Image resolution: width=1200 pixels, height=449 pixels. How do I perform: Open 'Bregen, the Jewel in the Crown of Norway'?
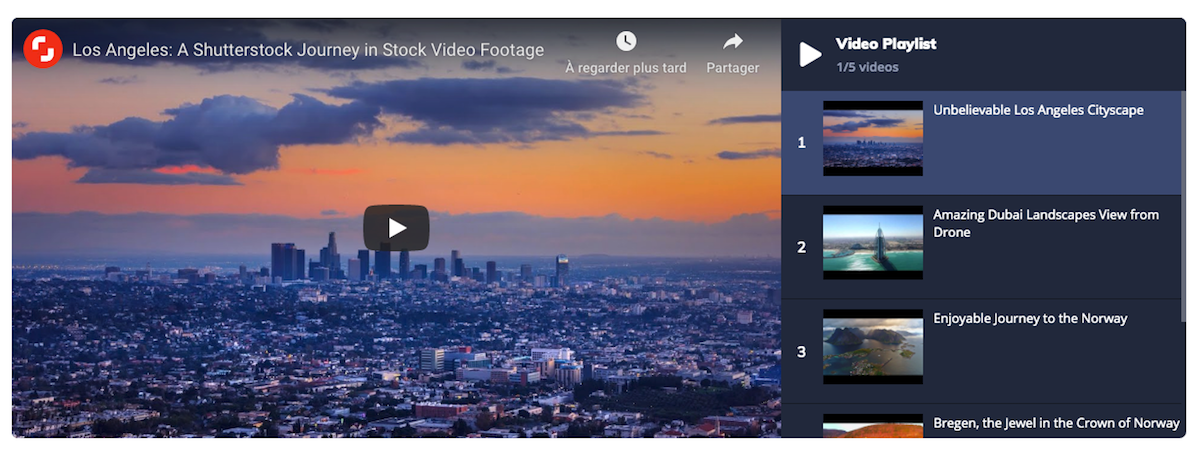click(x=1056, y=423)
